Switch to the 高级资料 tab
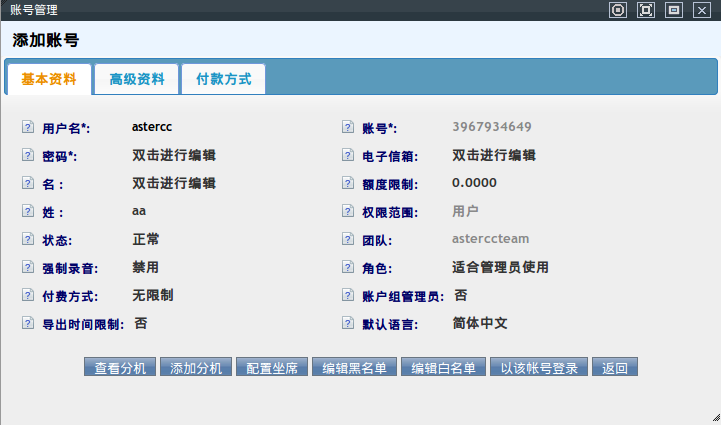This screenshot has height=425, width=721. pos(137,79)
